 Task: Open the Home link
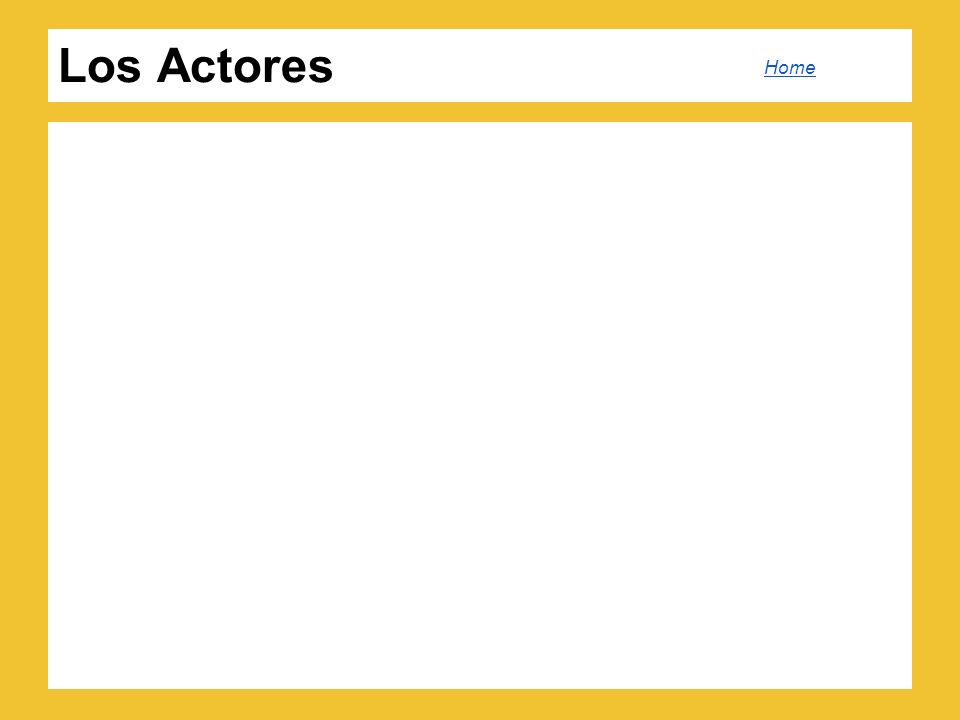tap(789, 67)
